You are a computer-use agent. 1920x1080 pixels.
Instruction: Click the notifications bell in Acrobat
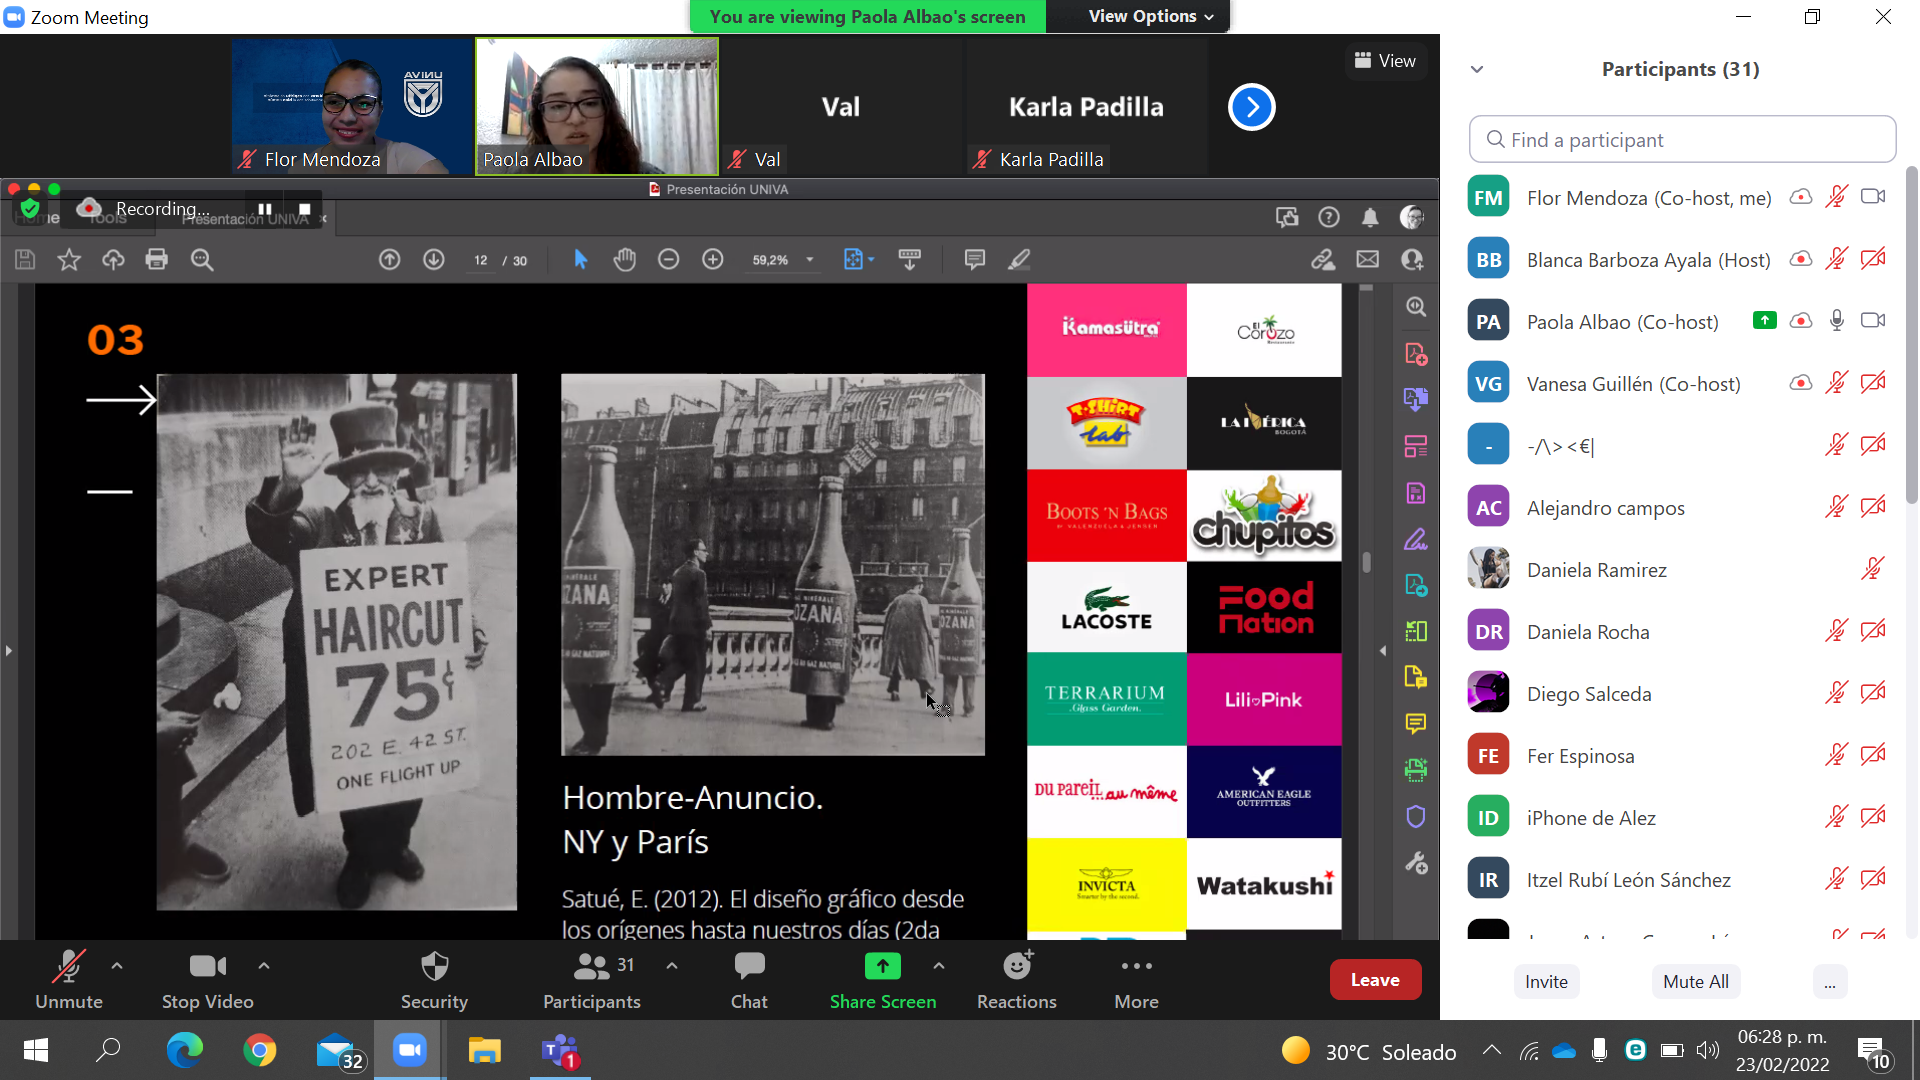tap(1370, 217)
